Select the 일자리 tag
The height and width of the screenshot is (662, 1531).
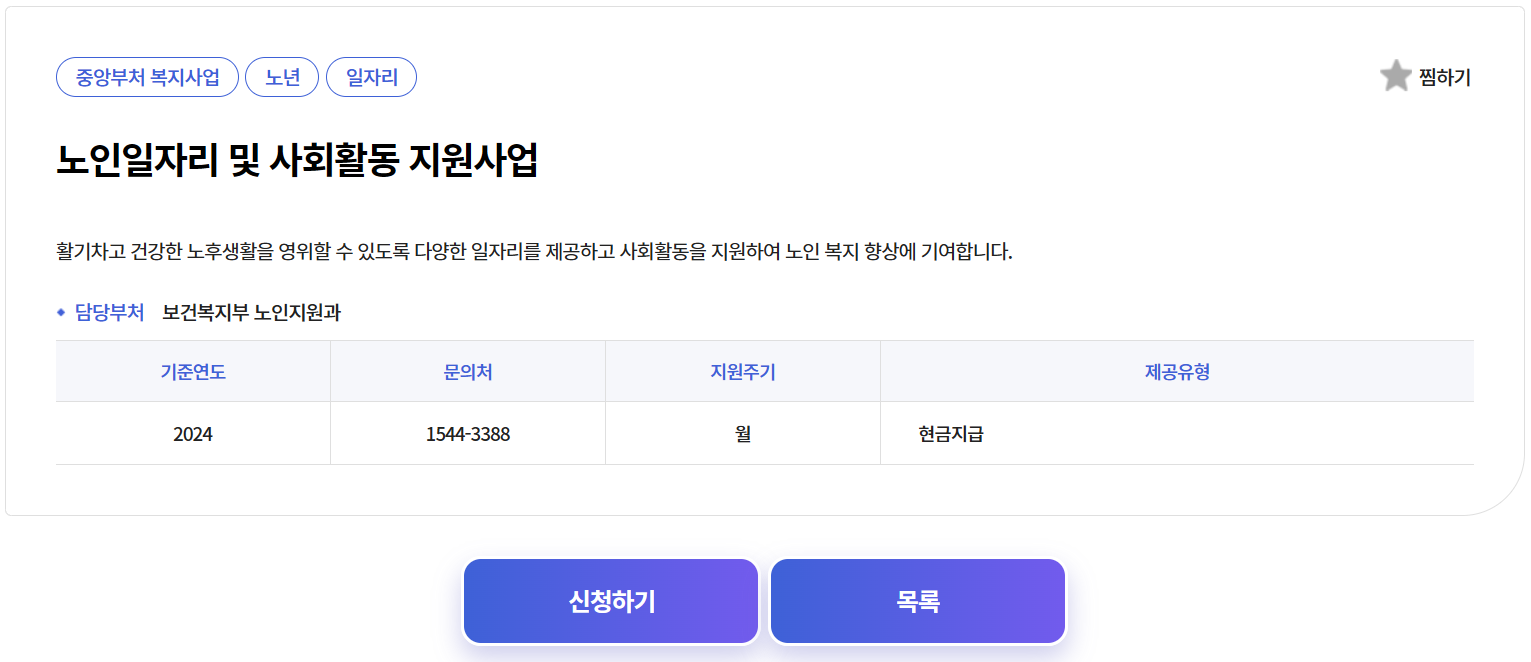371,77
